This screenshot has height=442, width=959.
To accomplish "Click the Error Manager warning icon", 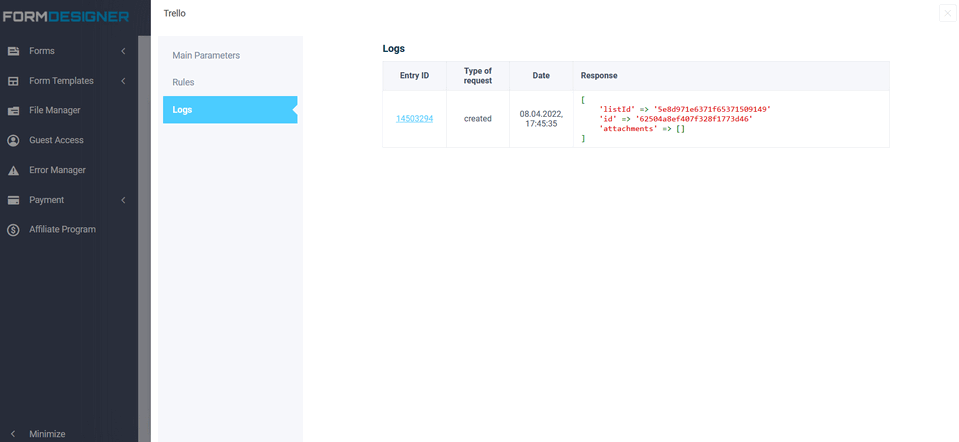I will point(14,171).
